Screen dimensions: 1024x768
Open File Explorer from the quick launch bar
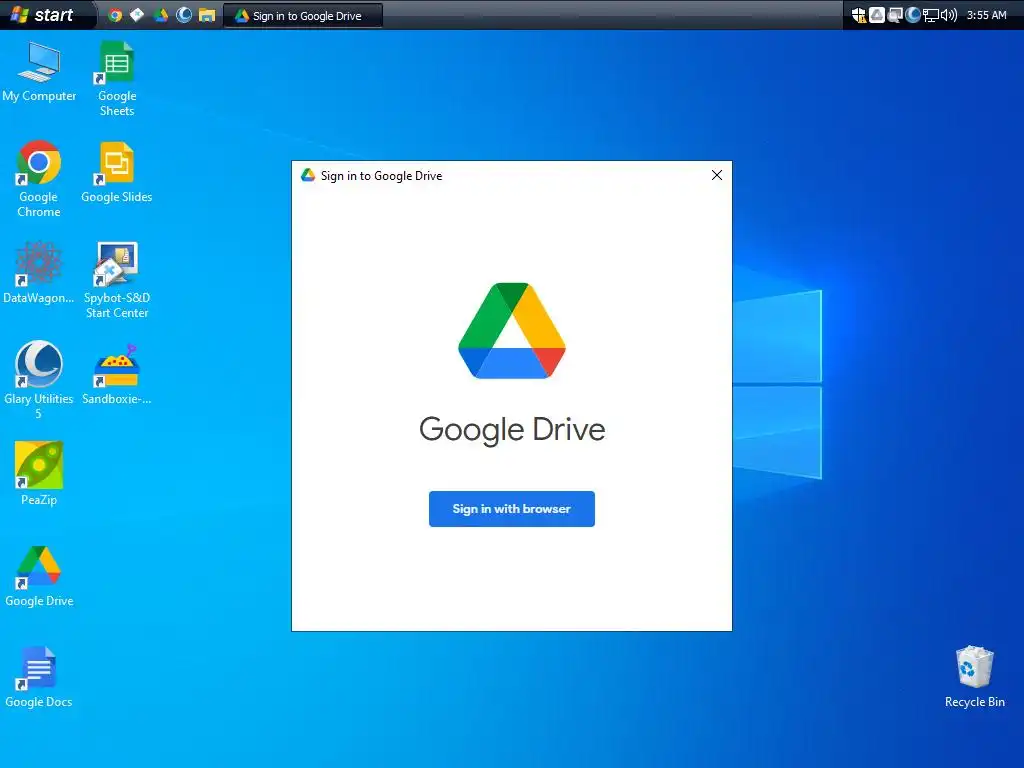pyautogui.click(x=207, y=15)
